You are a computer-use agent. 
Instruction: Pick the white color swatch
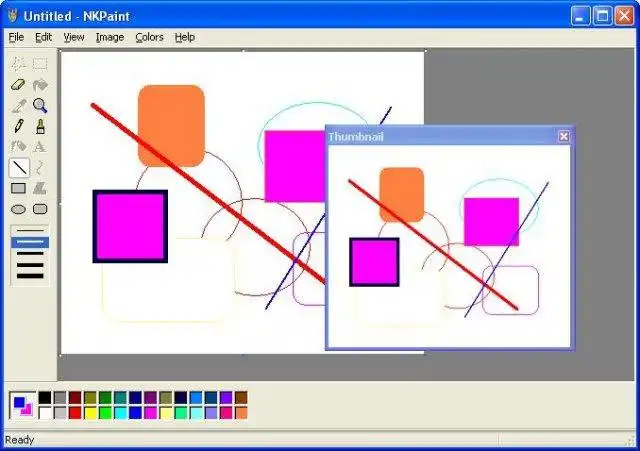pyautogui.click(x=45, y=413)
